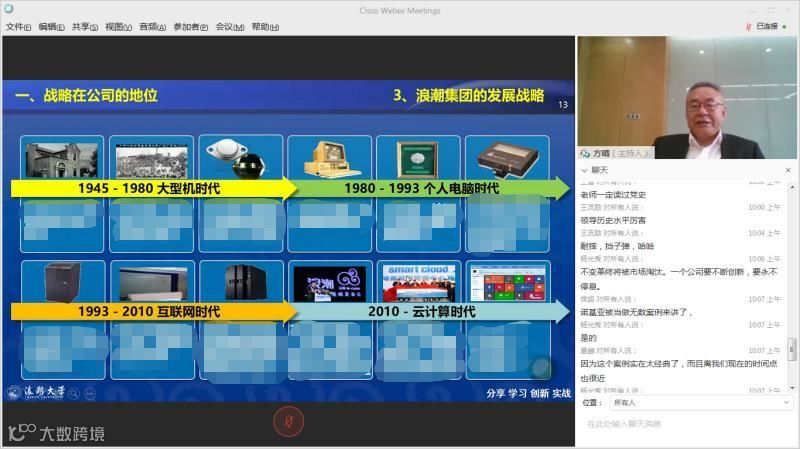Click the smart cloud event photo
Image resolution: width=800 pixels, height=449 pixels.
tap(418, 283)
